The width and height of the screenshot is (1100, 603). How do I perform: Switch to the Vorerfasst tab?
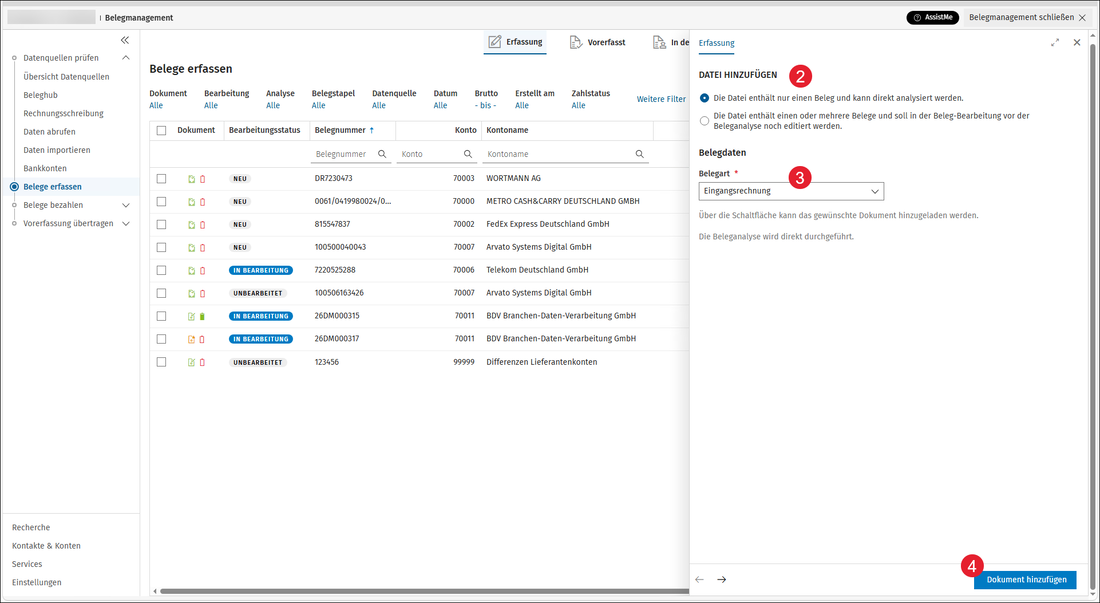(x=597, y=43)
